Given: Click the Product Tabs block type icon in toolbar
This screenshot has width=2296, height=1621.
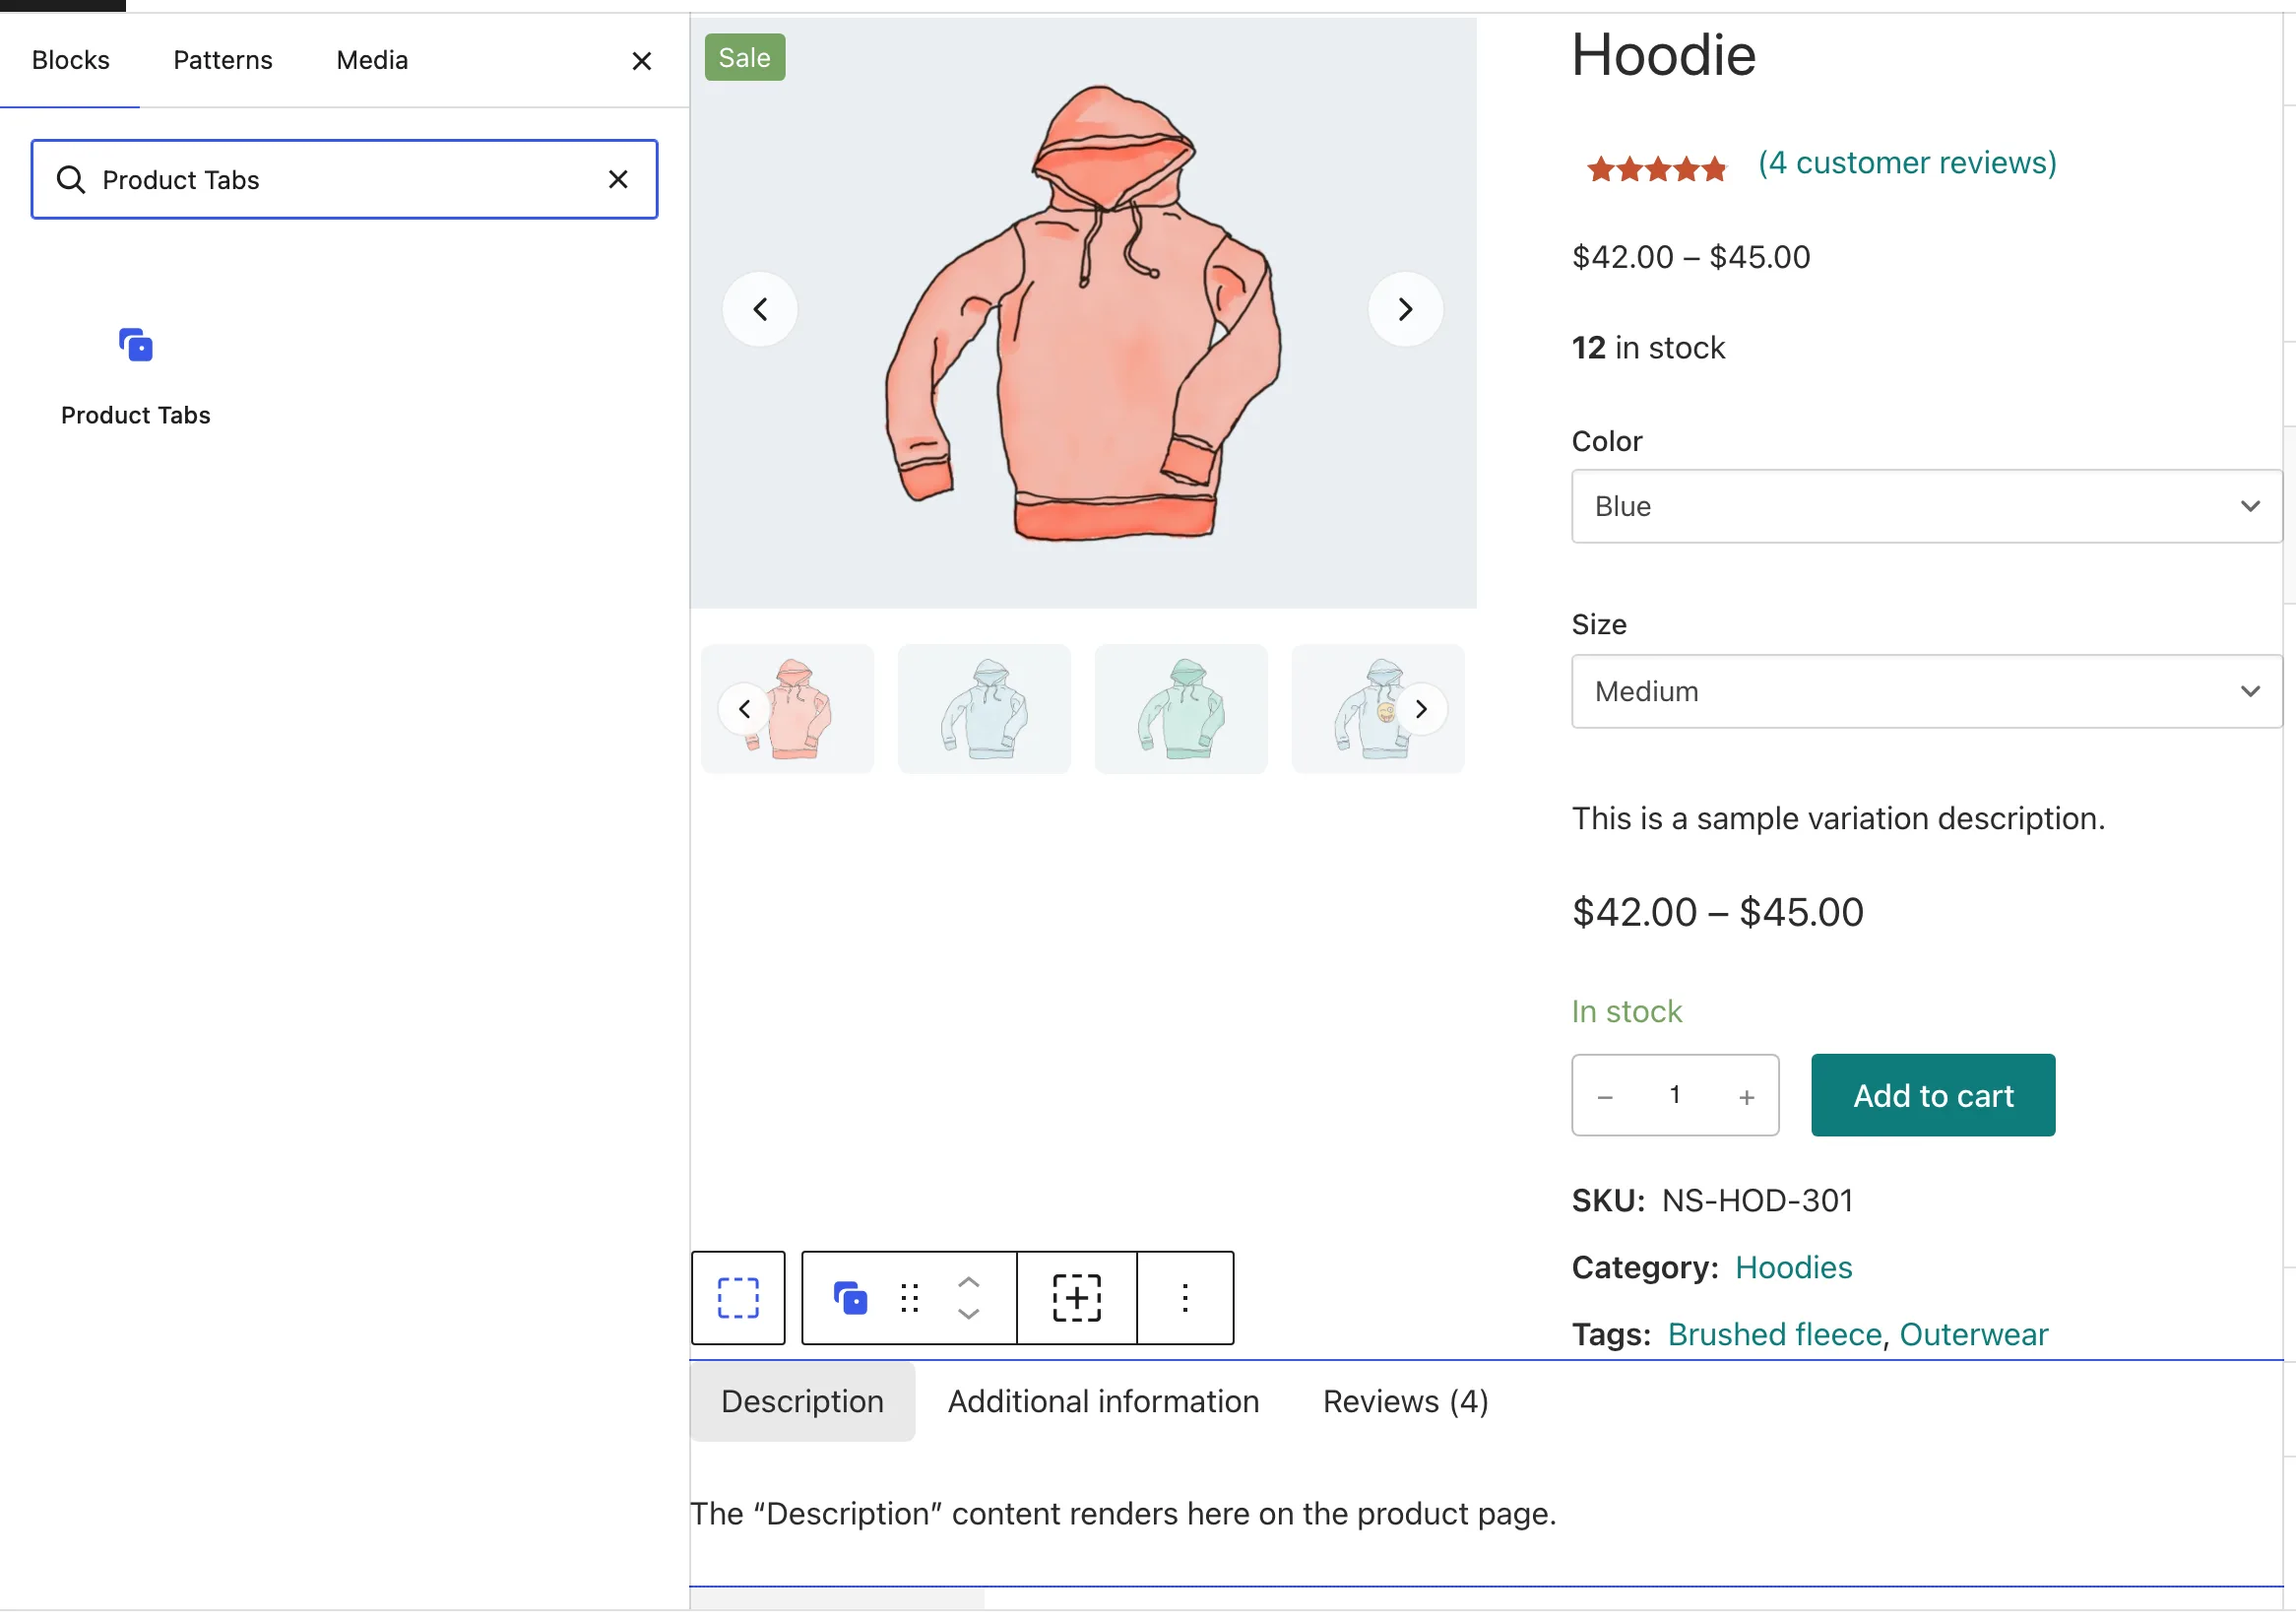Looking at the screenshot, I should [x=850, y=1298].
